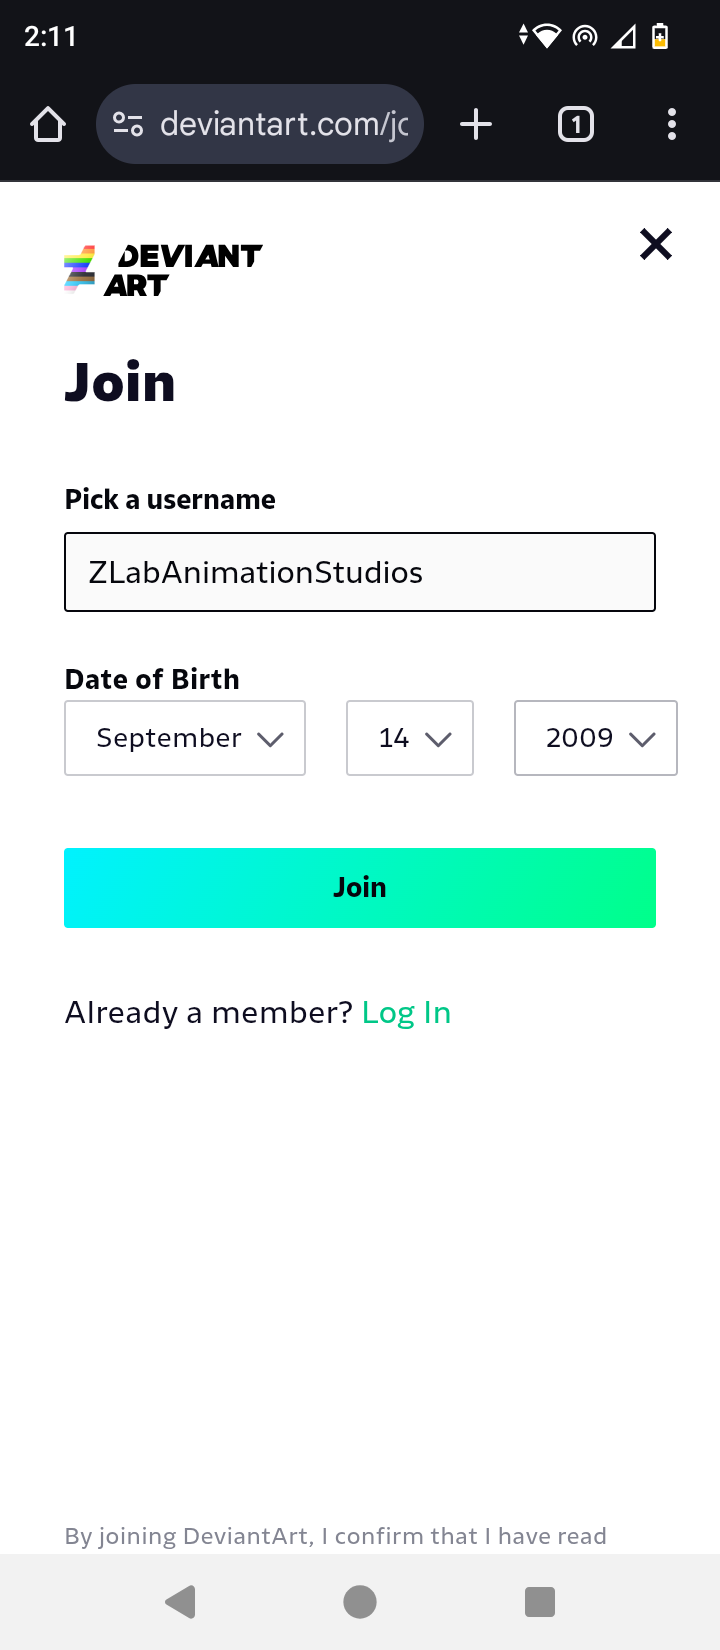
Task: Open the year dropdown showing 2009
Action: click(x=596, y=738)
